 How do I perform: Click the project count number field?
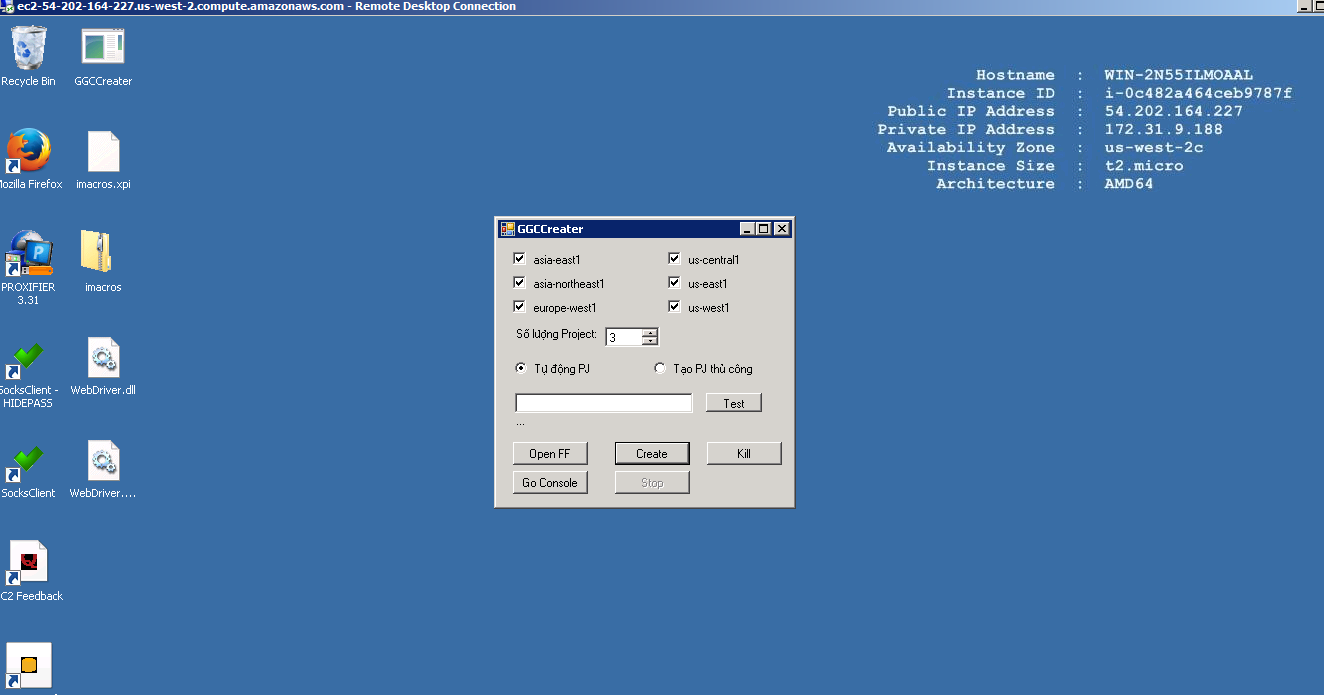pyautogui.click(x=624, y=337)
